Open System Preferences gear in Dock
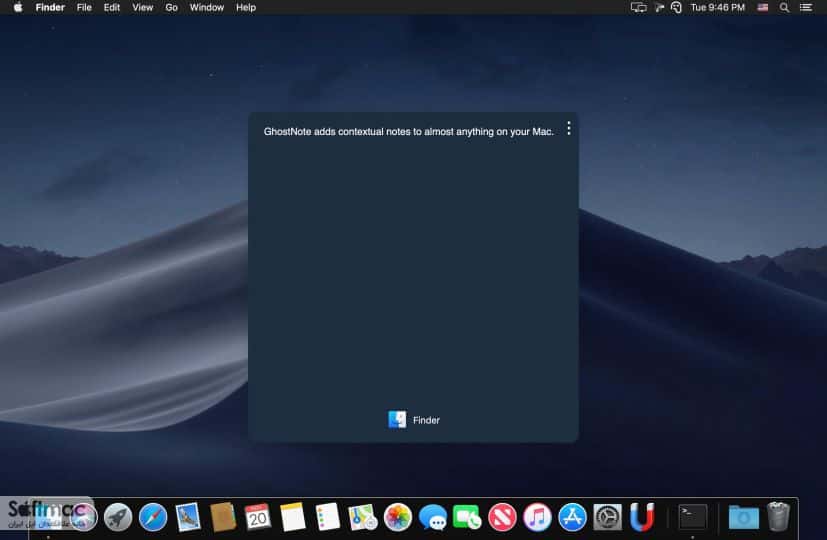Image resolution: width=827 pixels, height=540 pixels. pos(607,516)
